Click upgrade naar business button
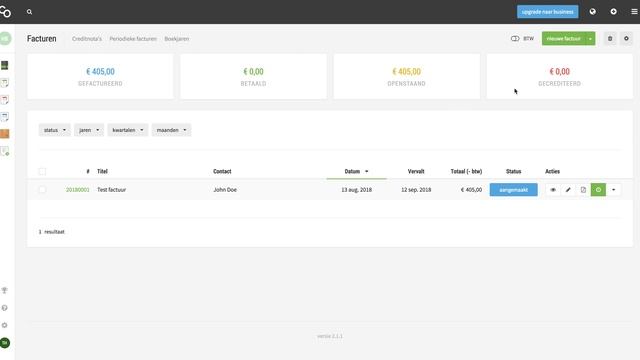 (x=547, y=12)
